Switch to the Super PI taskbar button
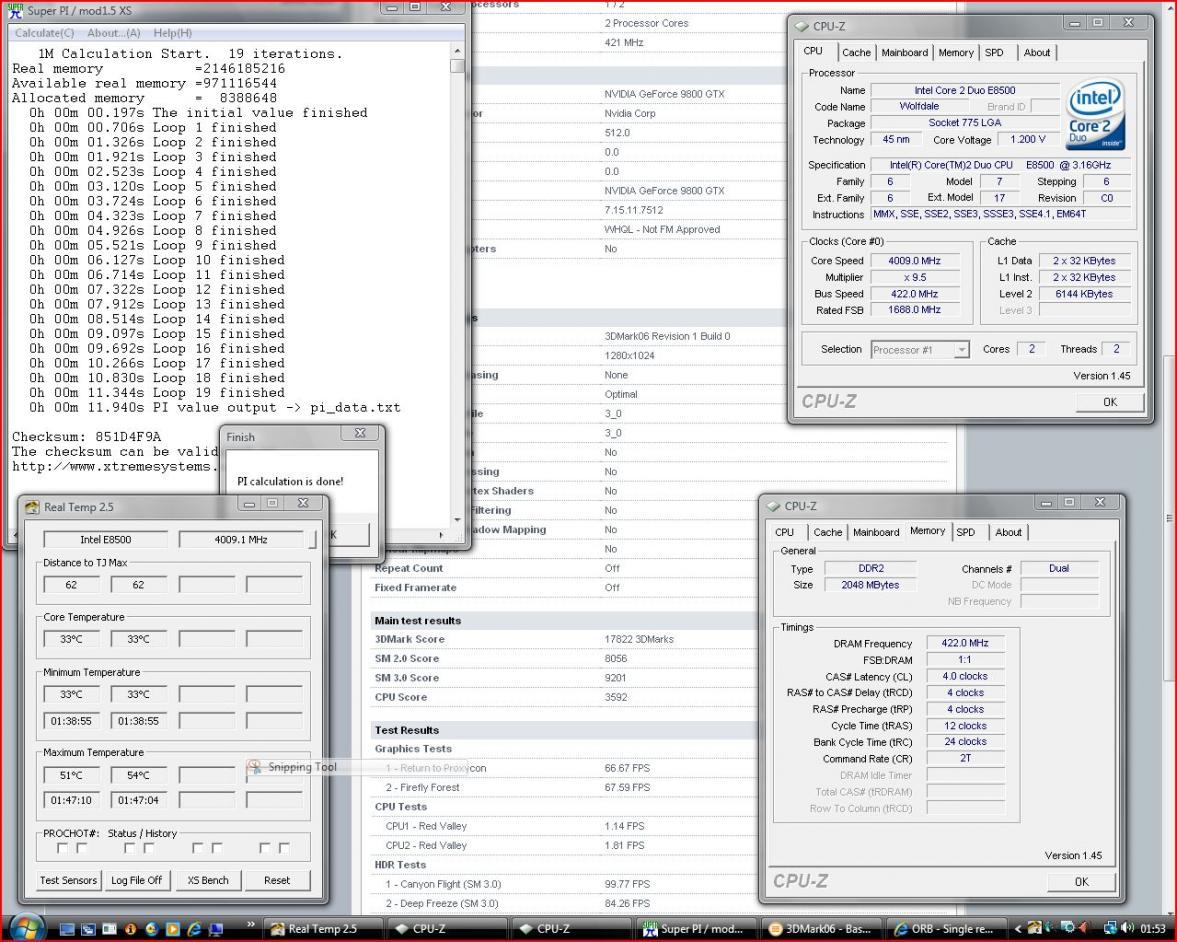 click(694, 928)
